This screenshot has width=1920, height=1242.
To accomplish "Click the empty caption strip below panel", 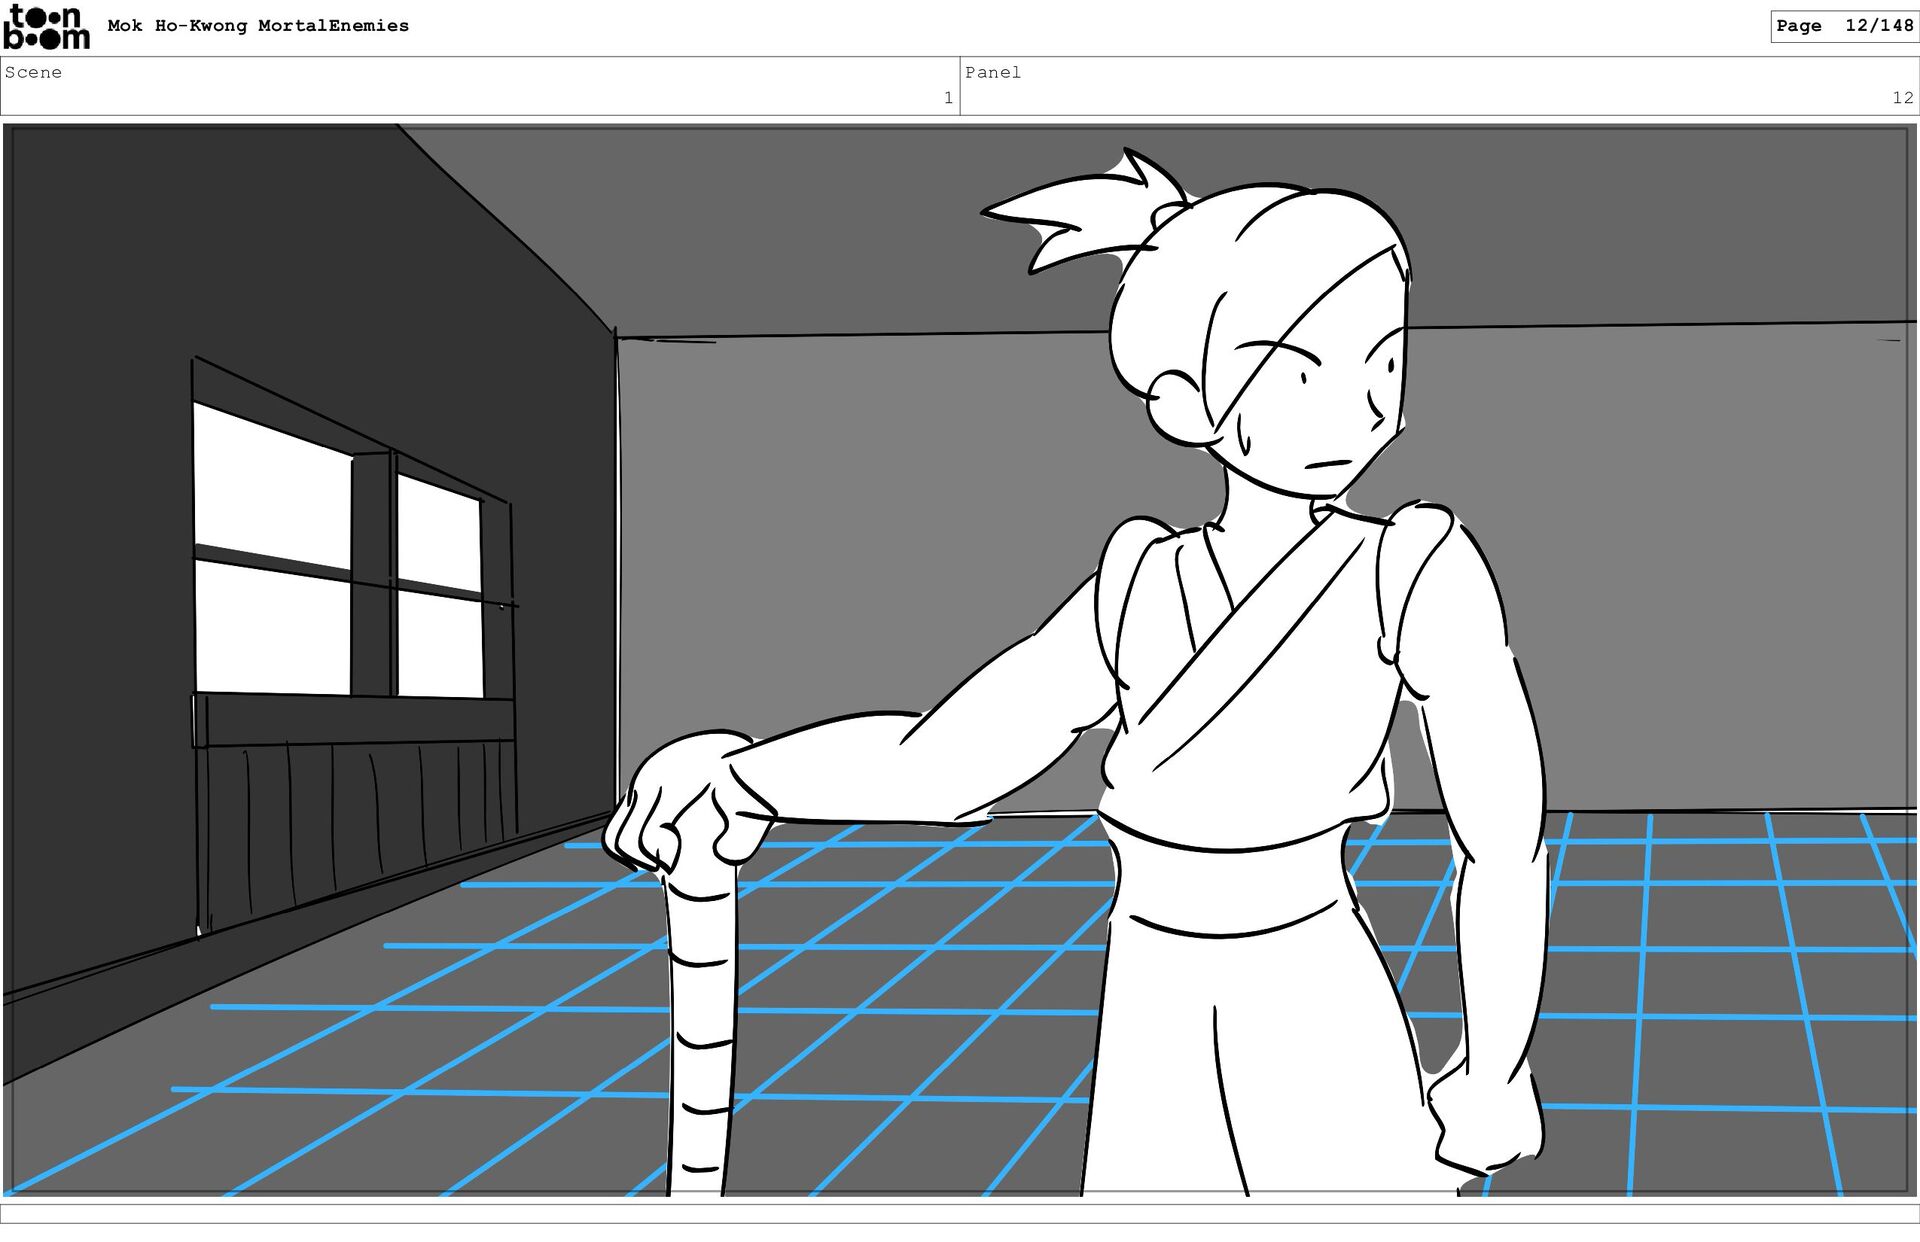I will (x=960, y=1213).
